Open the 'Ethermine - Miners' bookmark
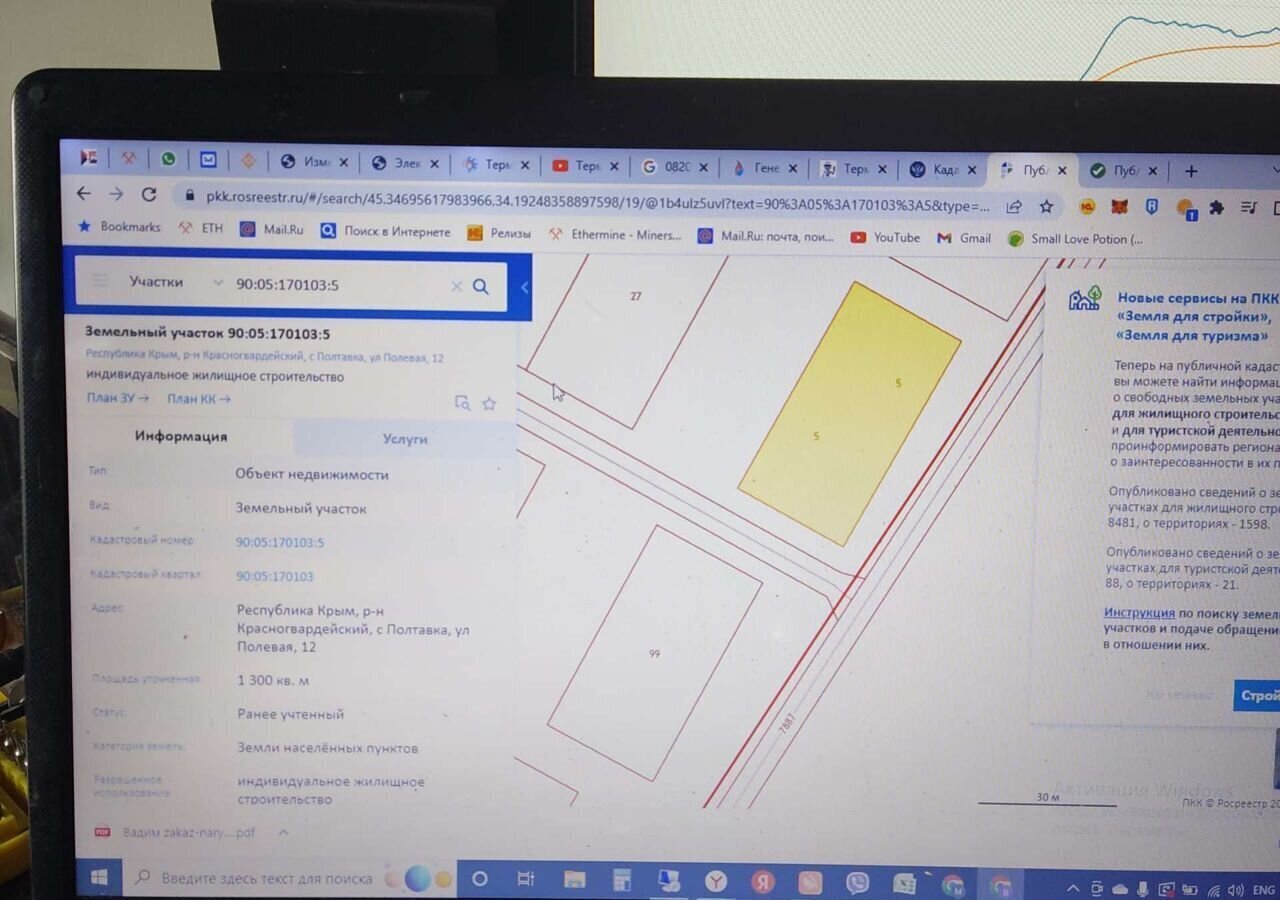Screen dimensions: 1280x900 click(615, 235)
